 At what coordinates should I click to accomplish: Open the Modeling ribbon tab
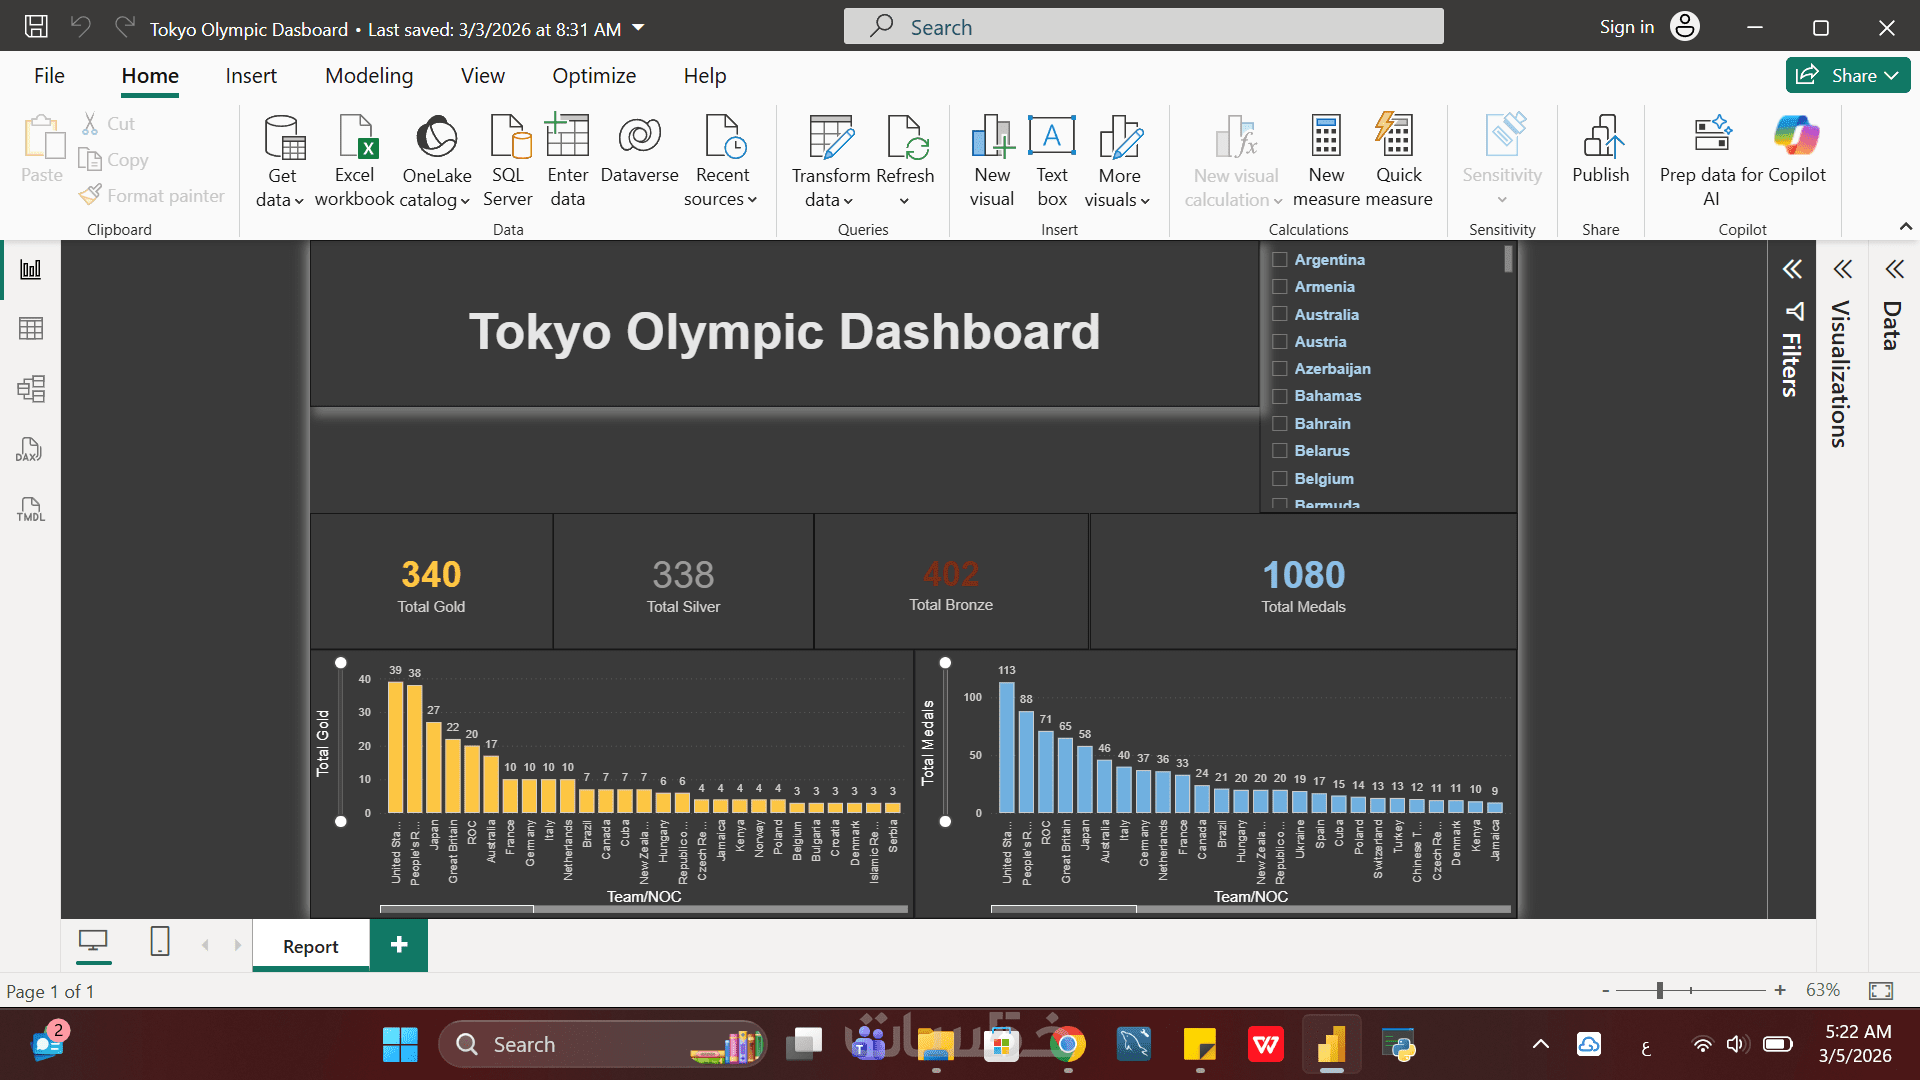368,76
